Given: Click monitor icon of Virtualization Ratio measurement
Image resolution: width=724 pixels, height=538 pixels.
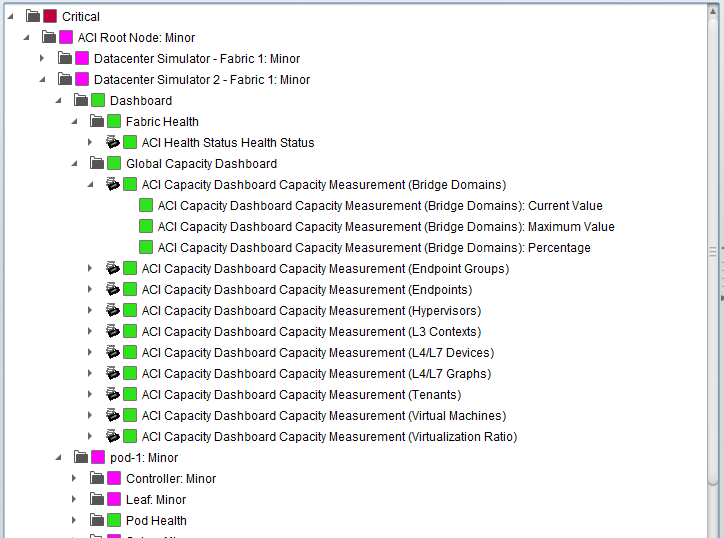Looking at the screenshot, I should (x=113, y=436).
